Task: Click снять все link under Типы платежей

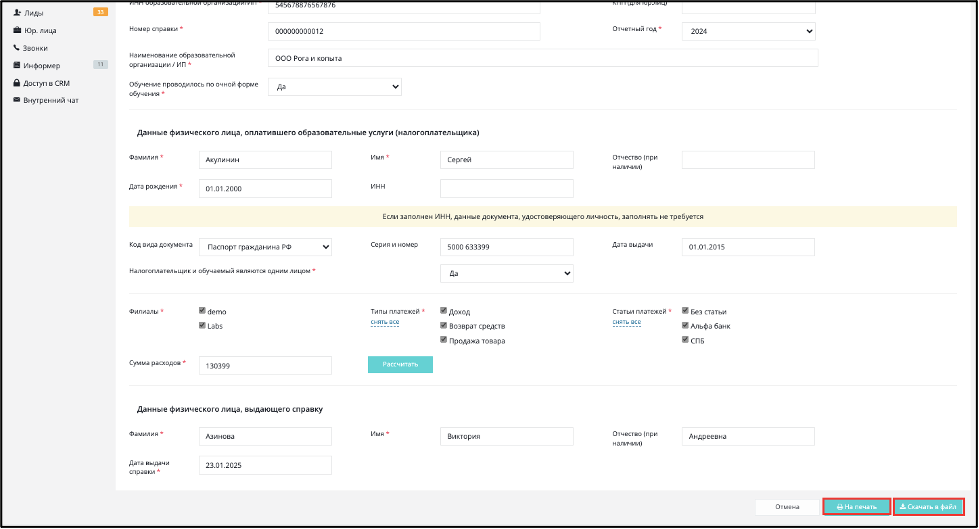Action: [x=385, y=322]
